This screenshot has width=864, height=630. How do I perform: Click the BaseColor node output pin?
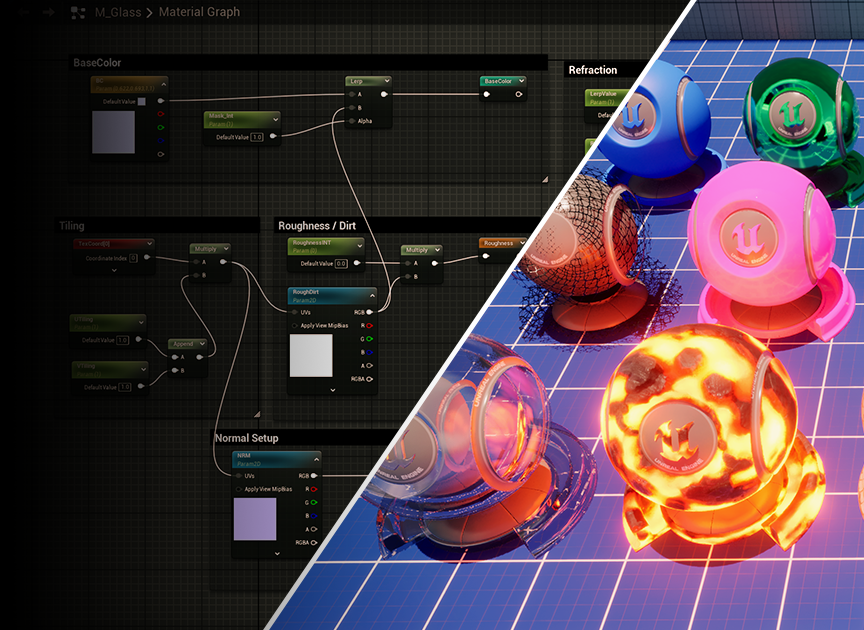coord(519,94)
